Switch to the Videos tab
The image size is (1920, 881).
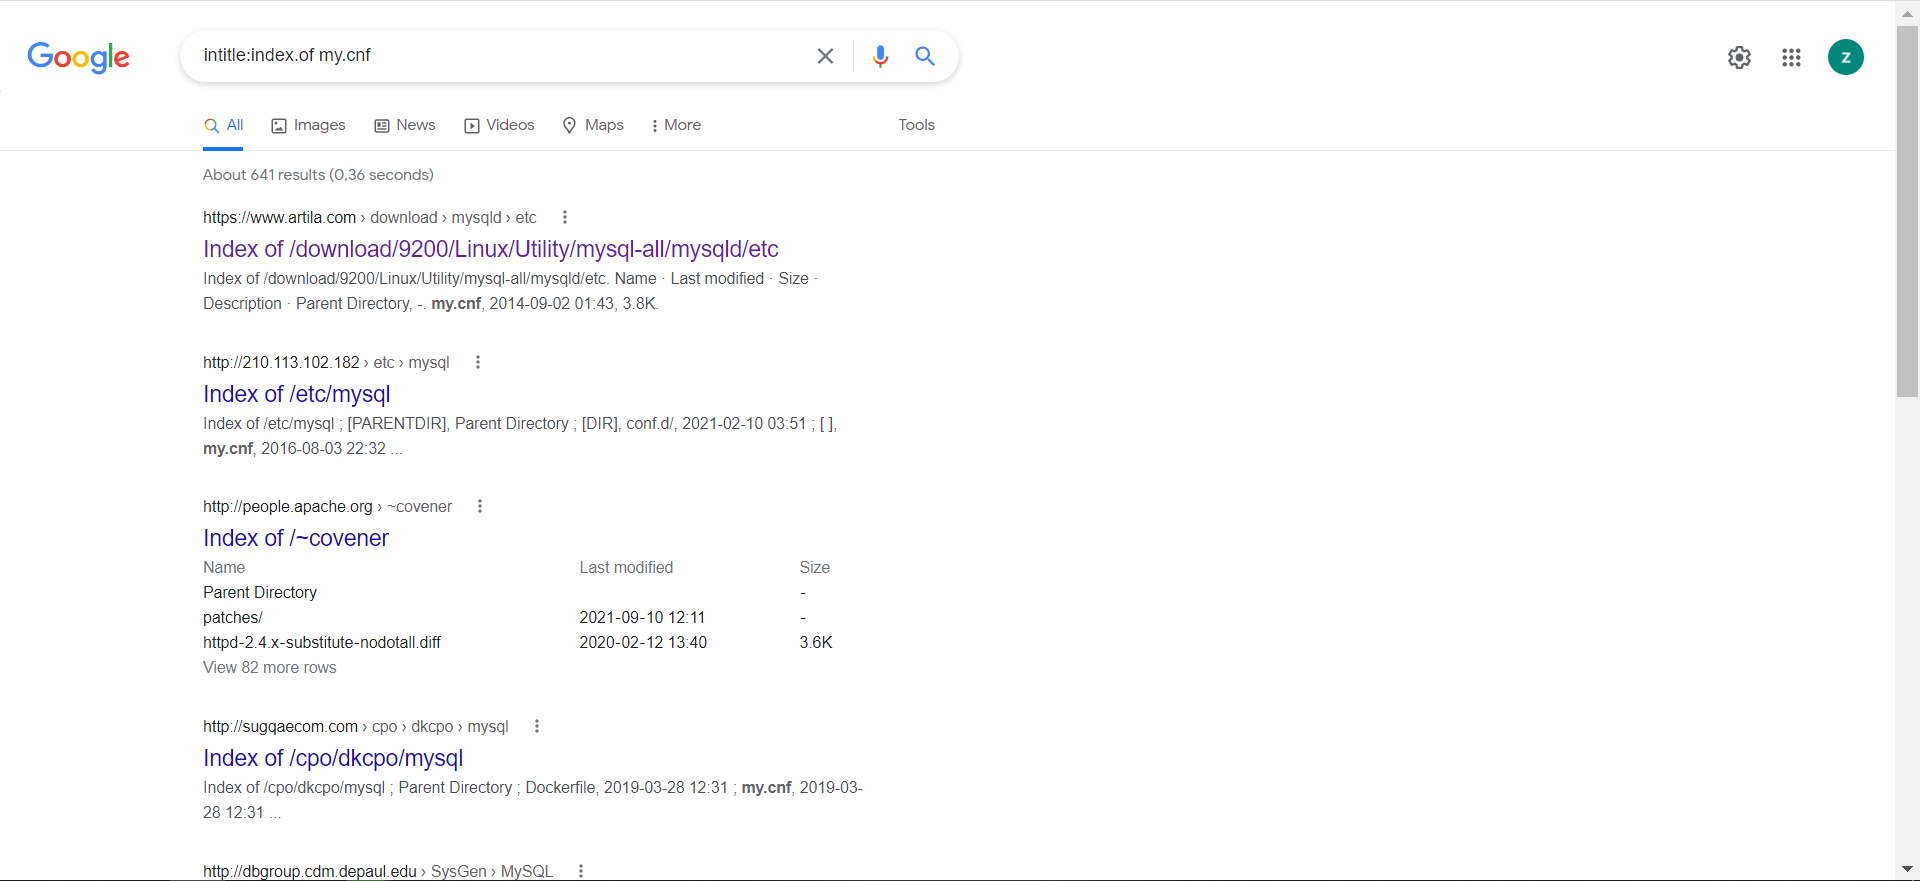pyautogui.click(x=499, y=125)
